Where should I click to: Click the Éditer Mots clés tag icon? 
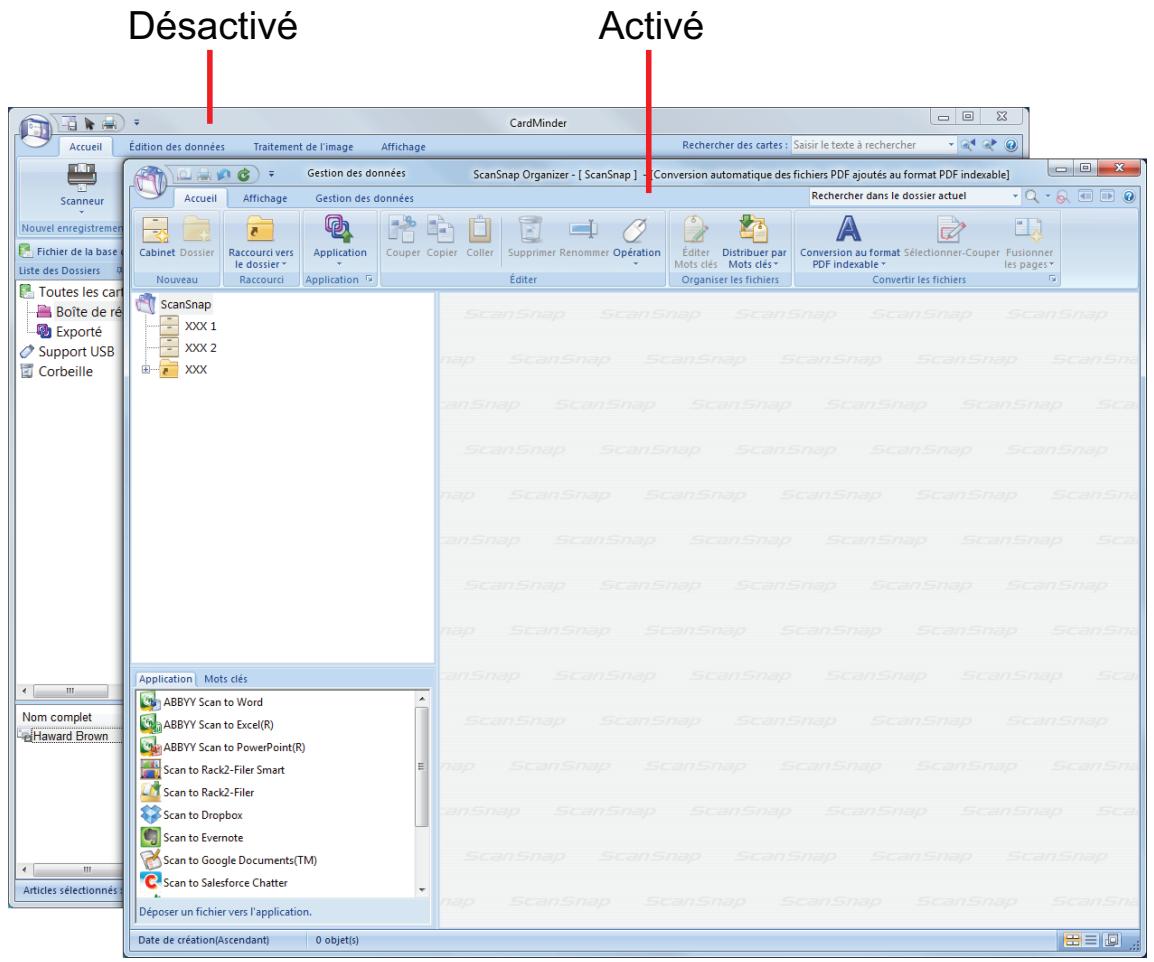point(695,229)
